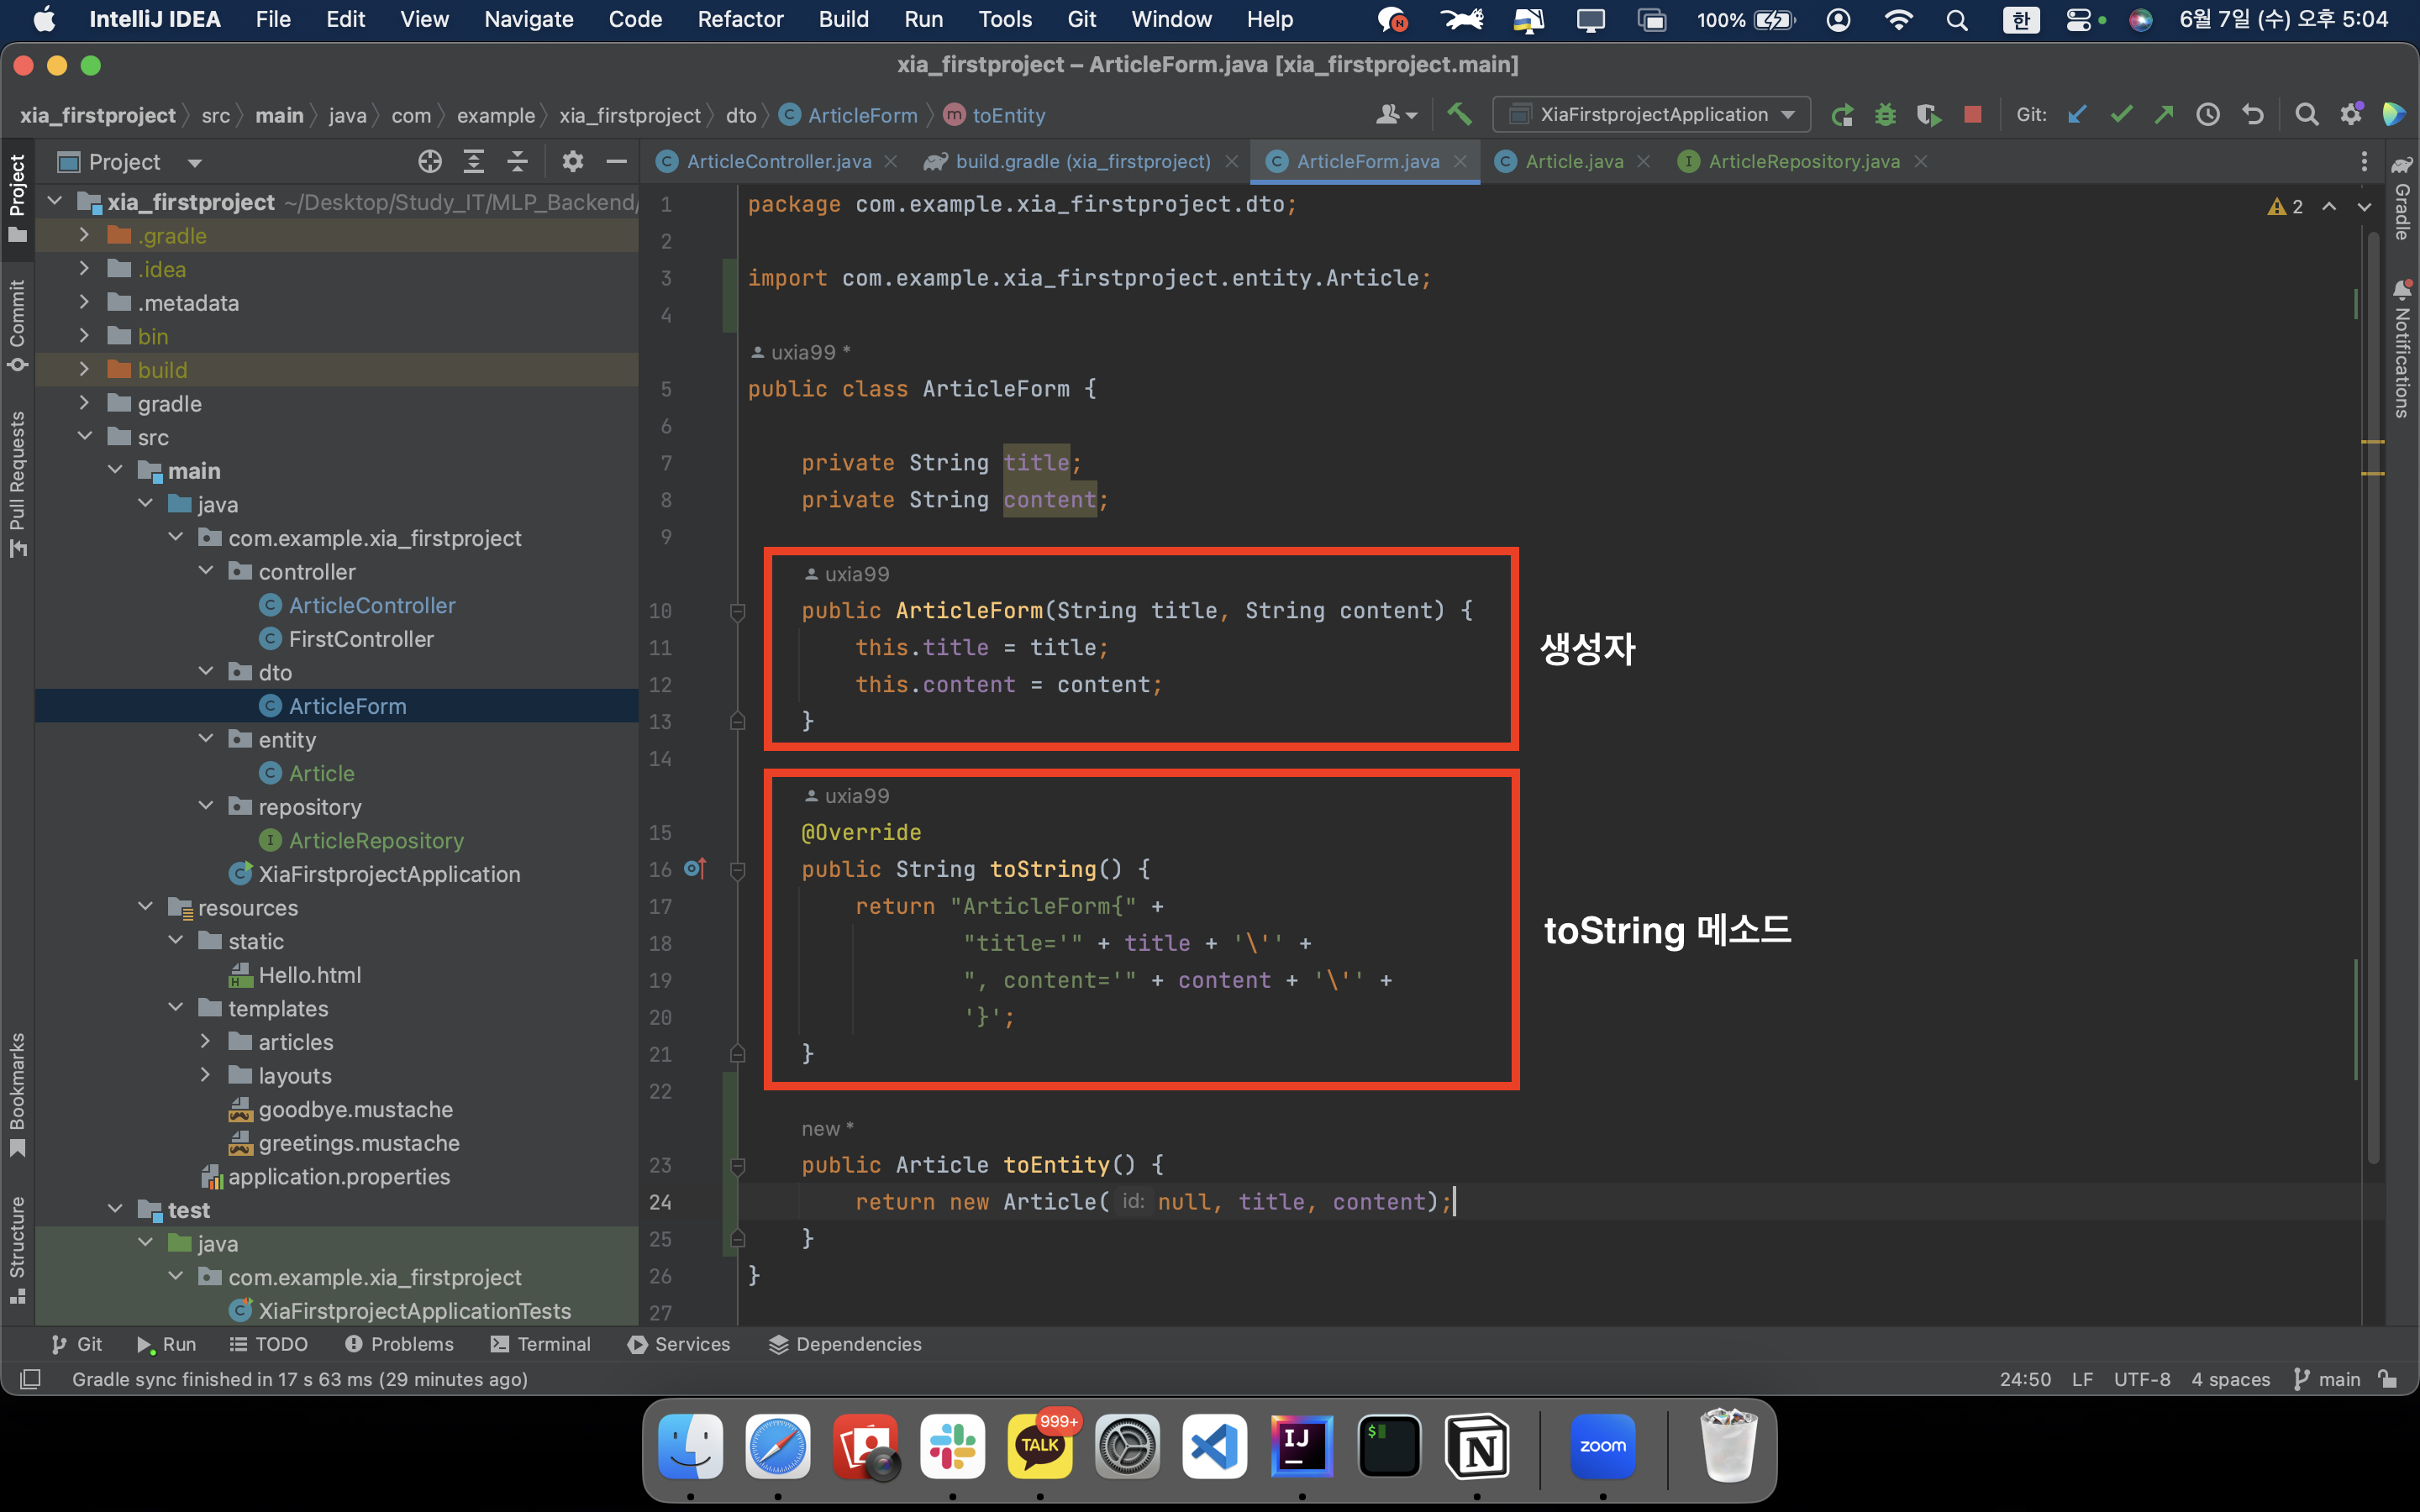This screenshot has height=1512, width=2420.
Task: Open the Gradle tool window
Action: [2402, 200]
